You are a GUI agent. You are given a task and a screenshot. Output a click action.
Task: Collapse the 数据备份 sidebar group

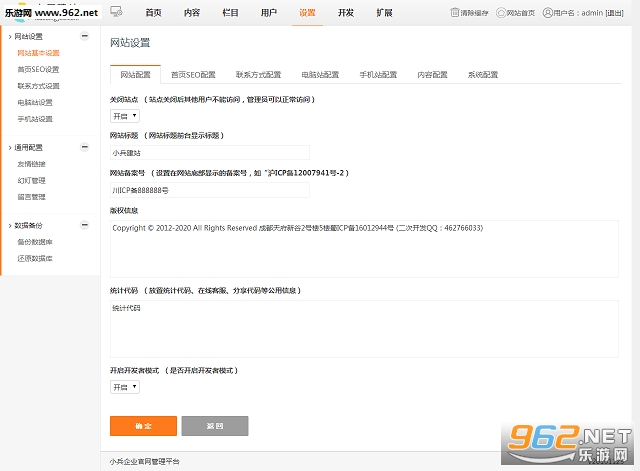(x=84, y=225)
